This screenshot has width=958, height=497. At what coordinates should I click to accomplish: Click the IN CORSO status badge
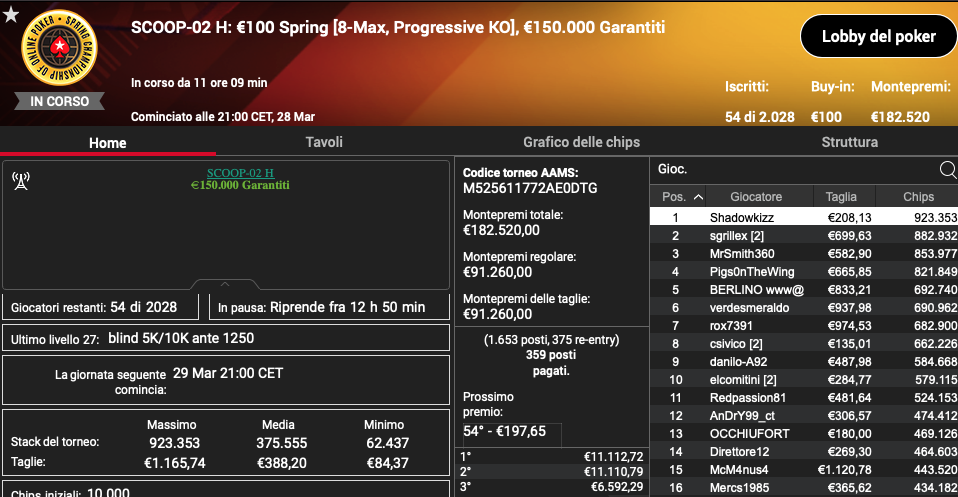59,101
